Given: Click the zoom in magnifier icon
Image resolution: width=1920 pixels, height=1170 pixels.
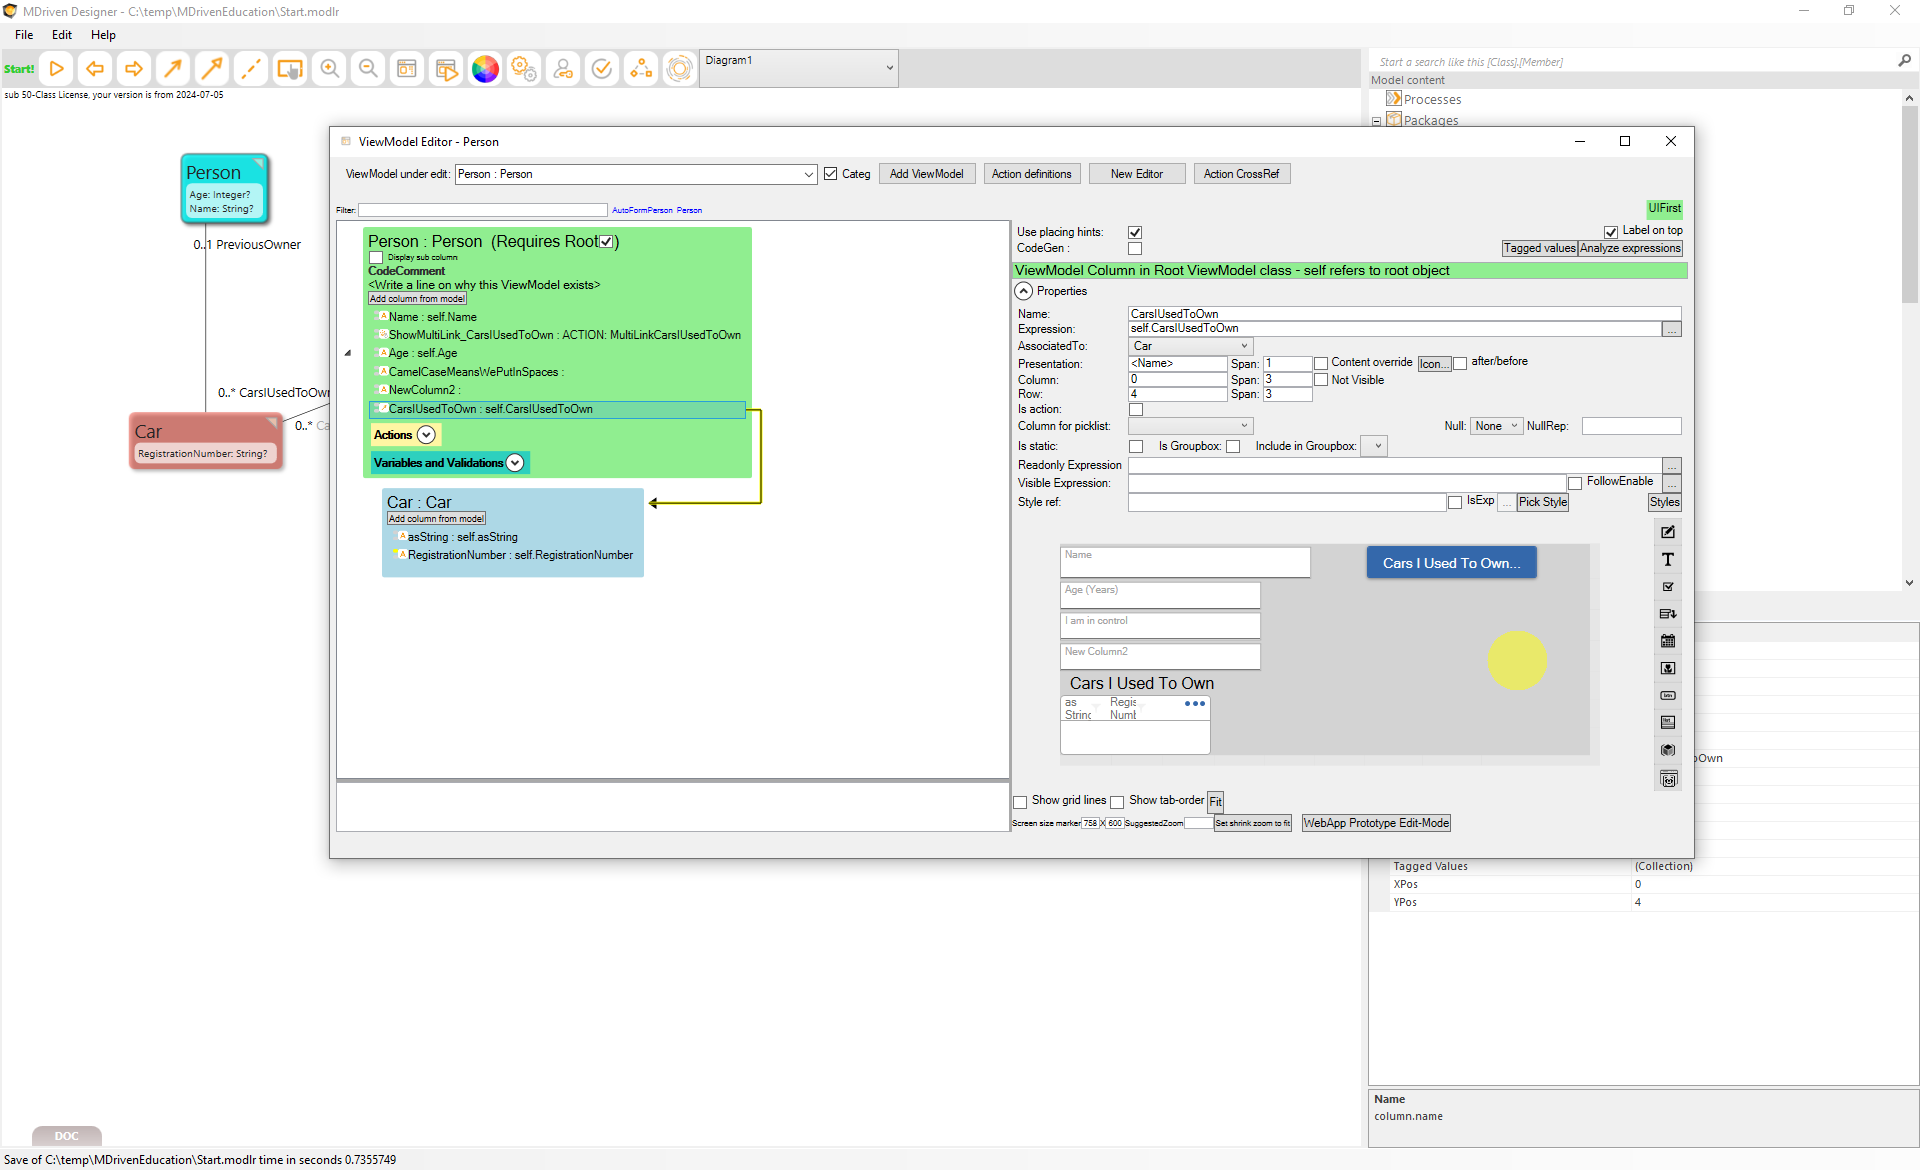Looking at the screenshot, I should click(x=329, y=69).
